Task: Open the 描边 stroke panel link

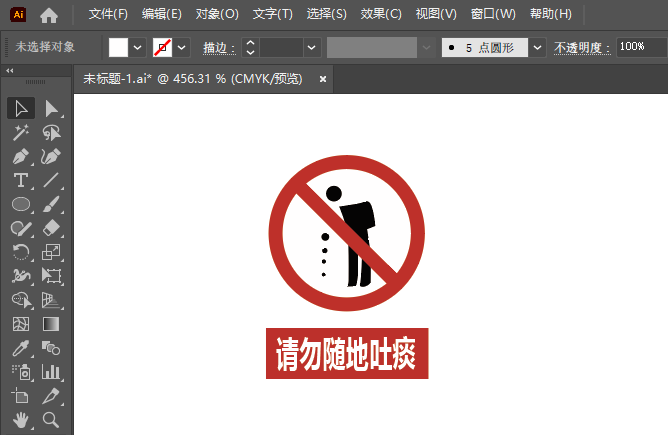Action: pyautogui.click(x=219, y=48)
